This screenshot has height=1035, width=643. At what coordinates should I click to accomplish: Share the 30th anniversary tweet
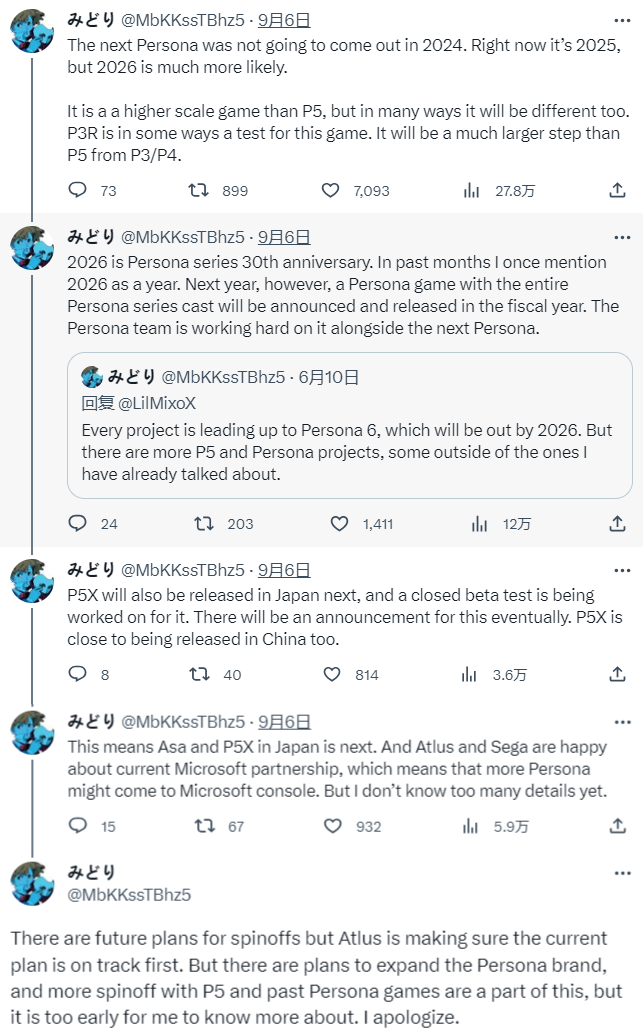(x=617, y=523)
